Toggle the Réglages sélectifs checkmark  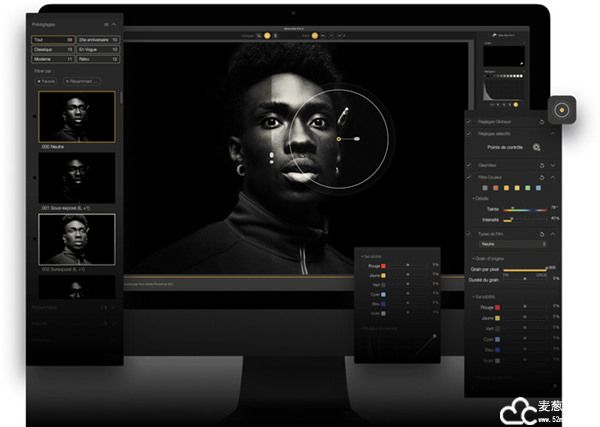point(470,132)
